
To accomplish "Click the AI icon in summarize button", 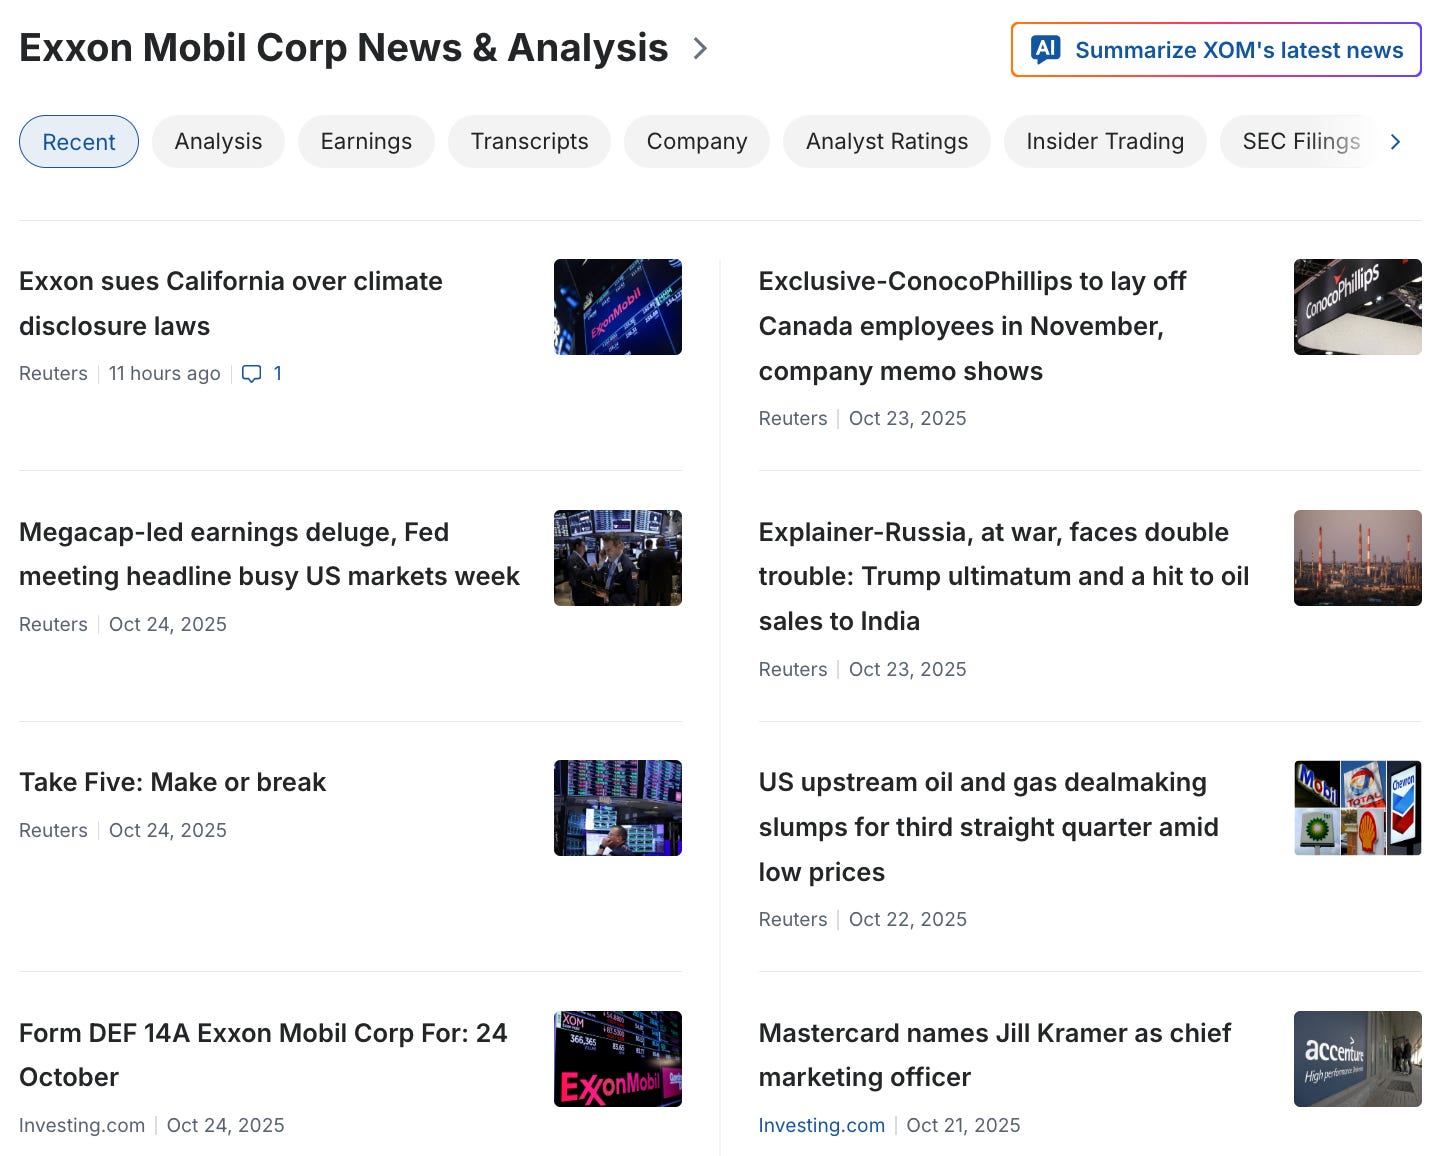I will 1046,49.
